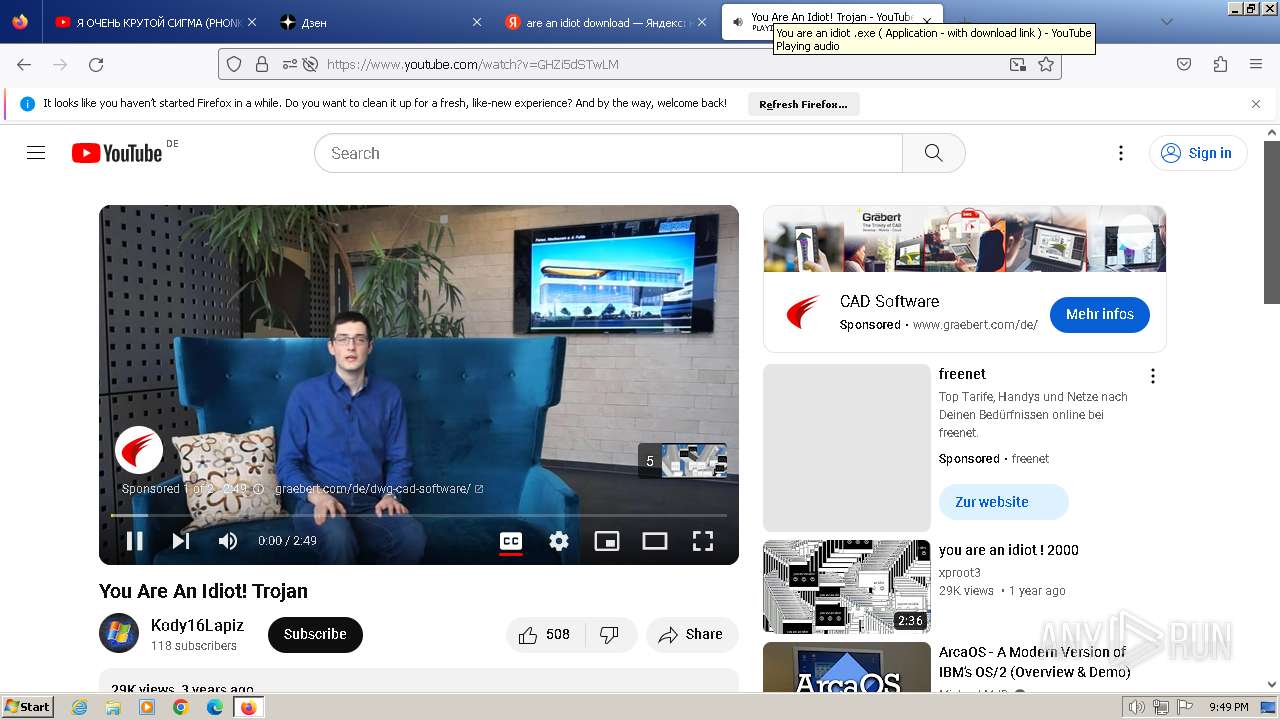Enable miniplayer mode icon
The image size is (1280, 720).
607,541
